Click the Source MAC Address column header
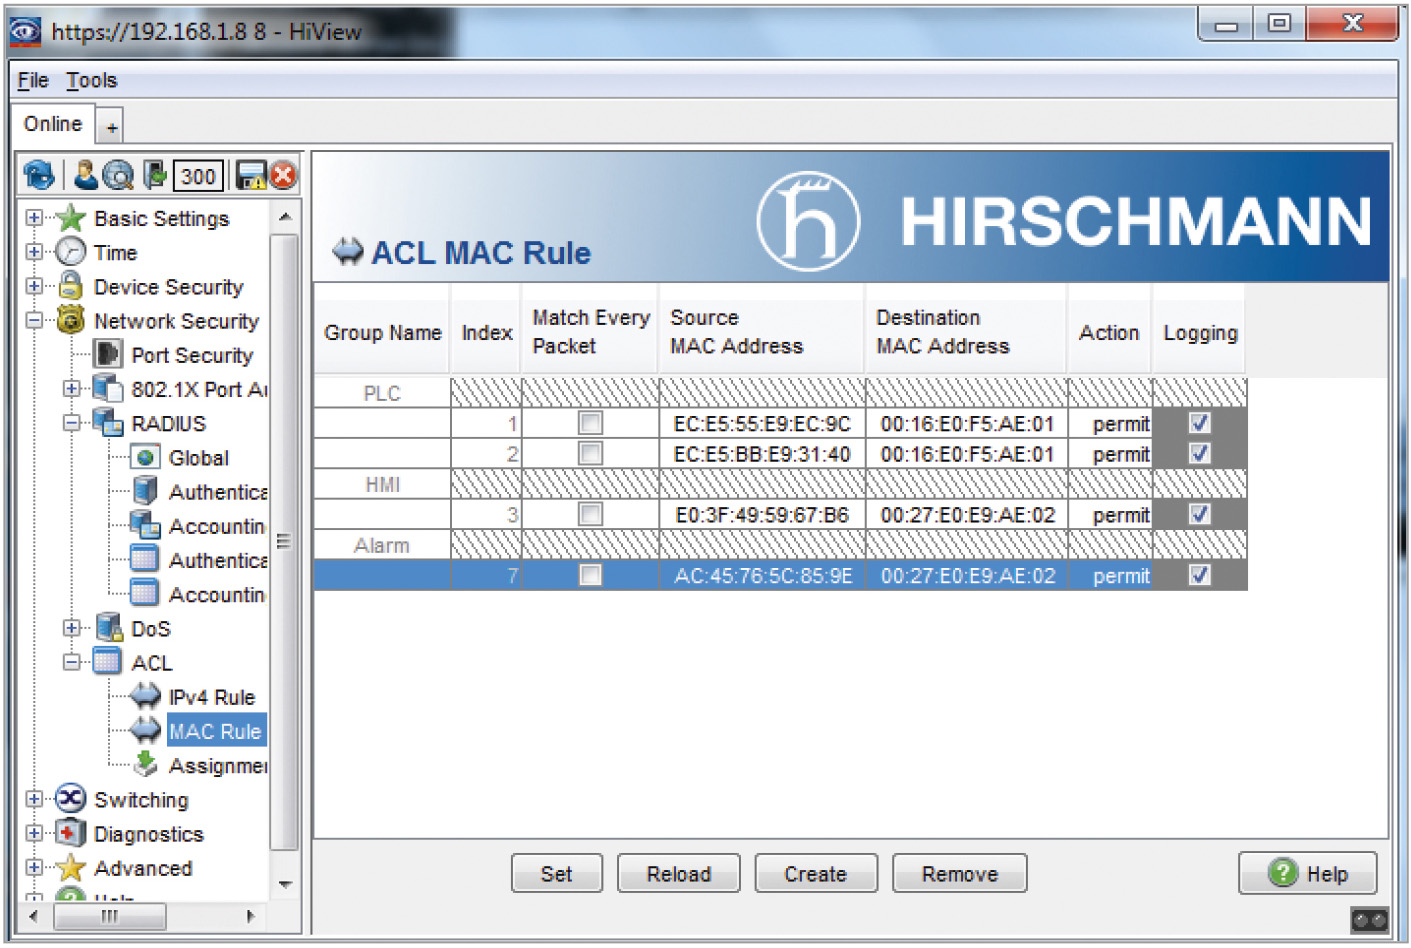The image size is (1411, 948). 762,332
